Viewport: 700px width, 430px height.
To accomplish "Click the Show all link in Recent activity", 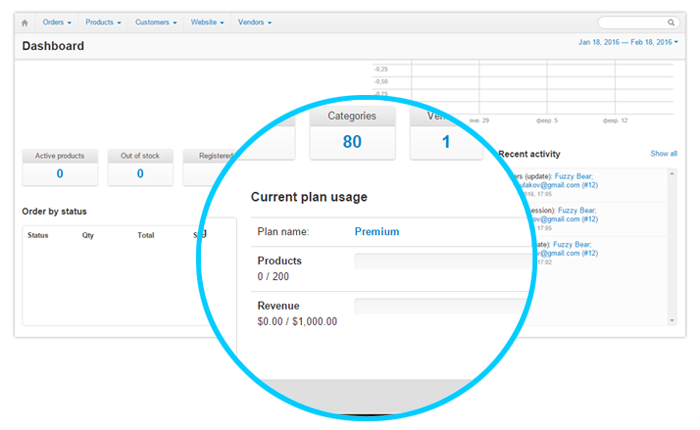I will tap(663, 154).
